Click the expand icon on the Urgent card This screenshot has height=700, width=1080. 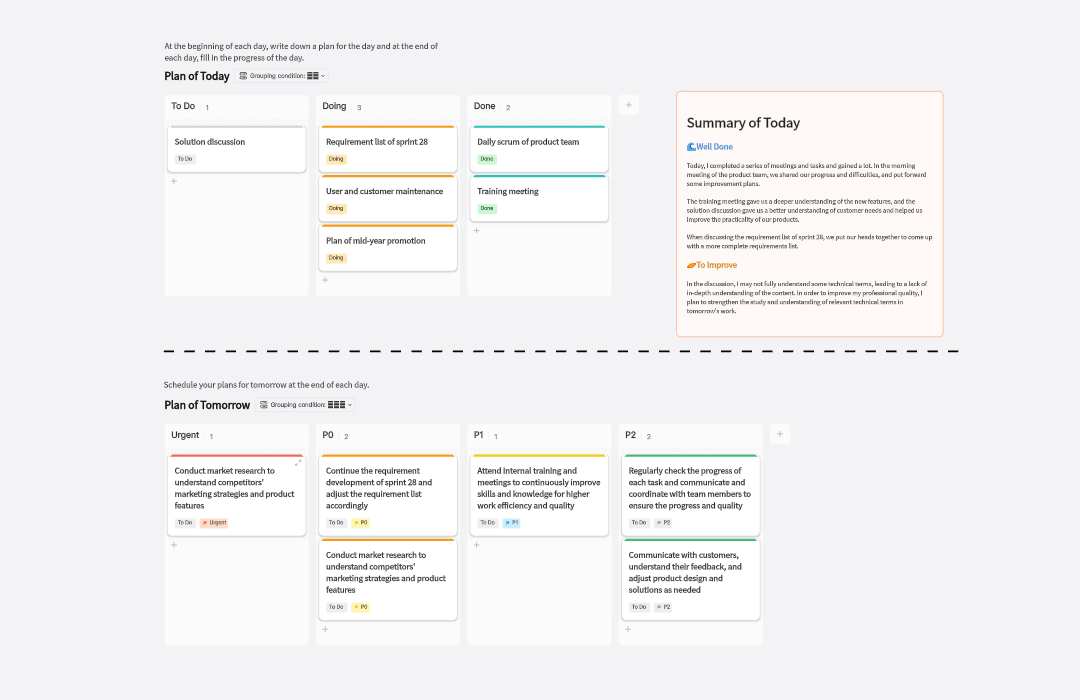[x=298, y=463]
